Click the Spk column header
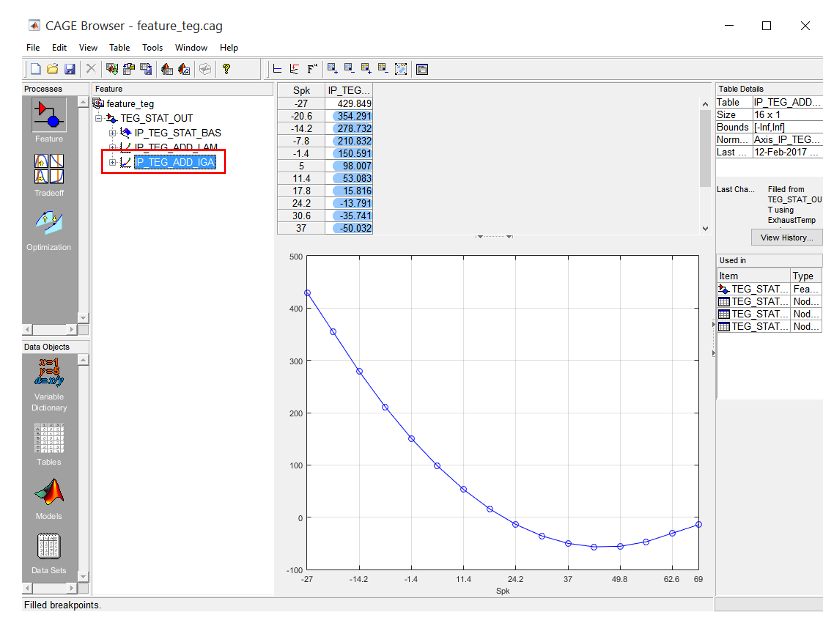The image size is (836, 624). pos(301,90)
